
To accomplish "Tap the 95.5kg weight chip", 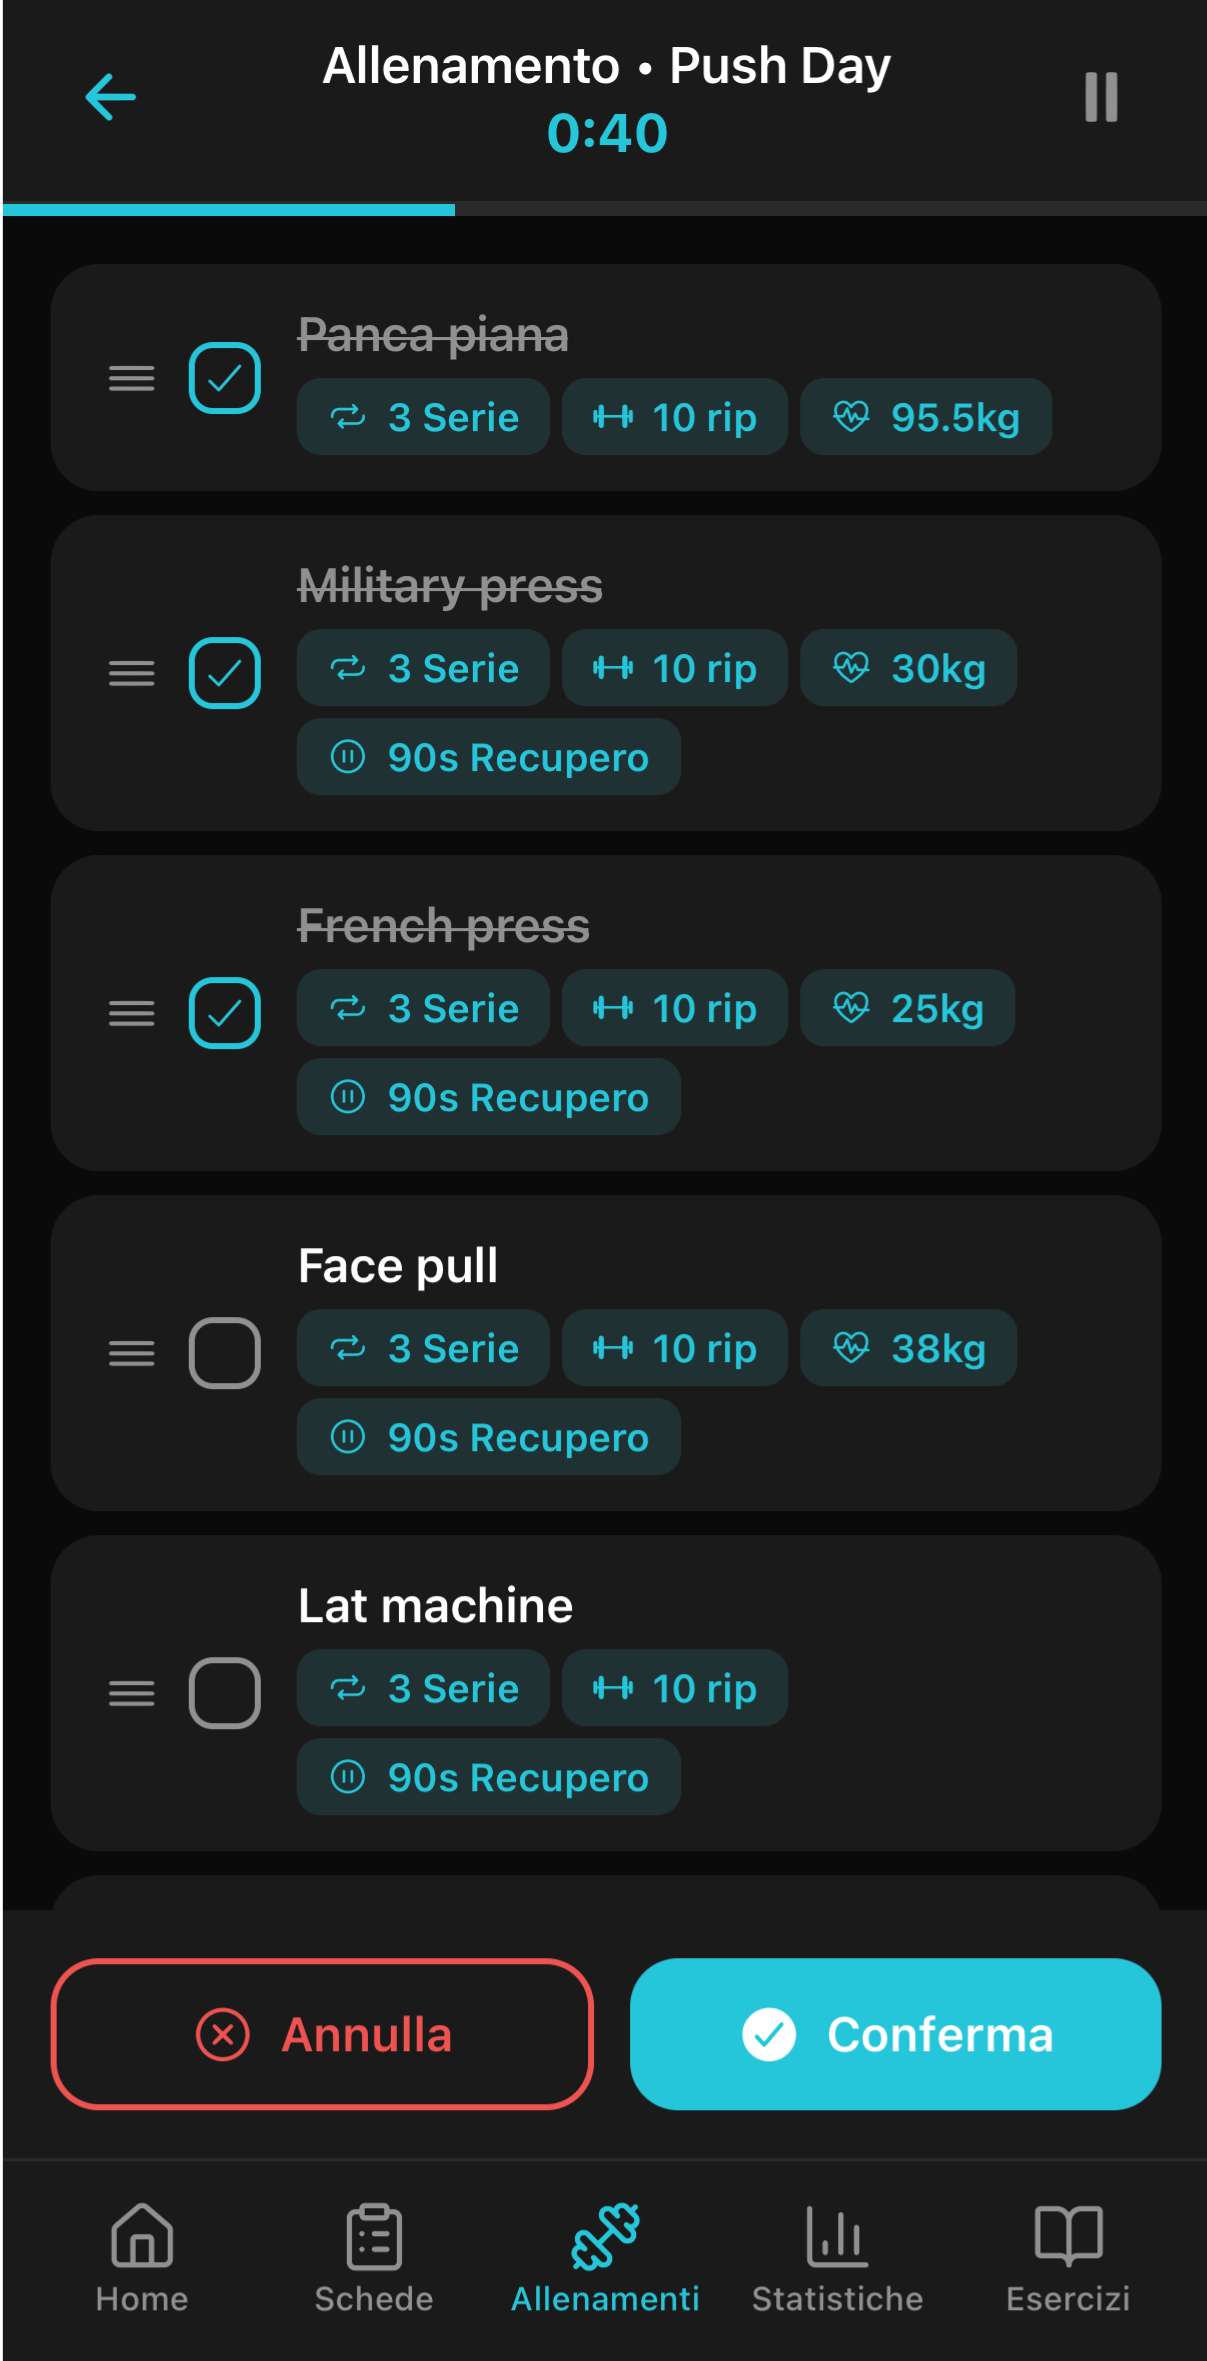I will (926, 417).
